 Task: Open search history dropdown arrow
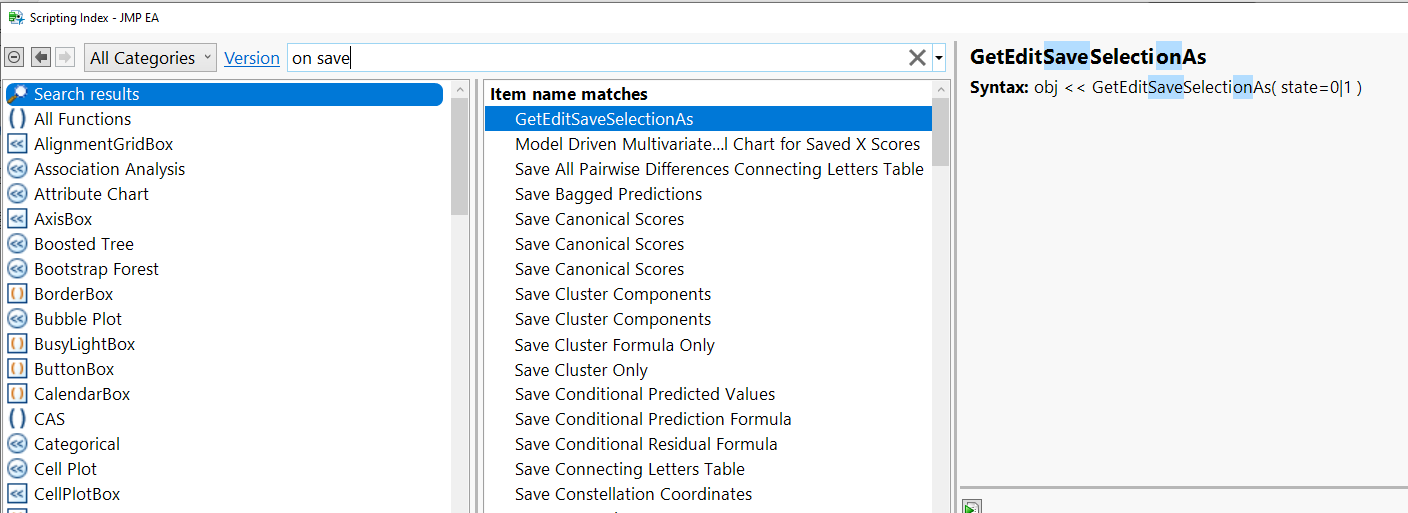point(939,58)
